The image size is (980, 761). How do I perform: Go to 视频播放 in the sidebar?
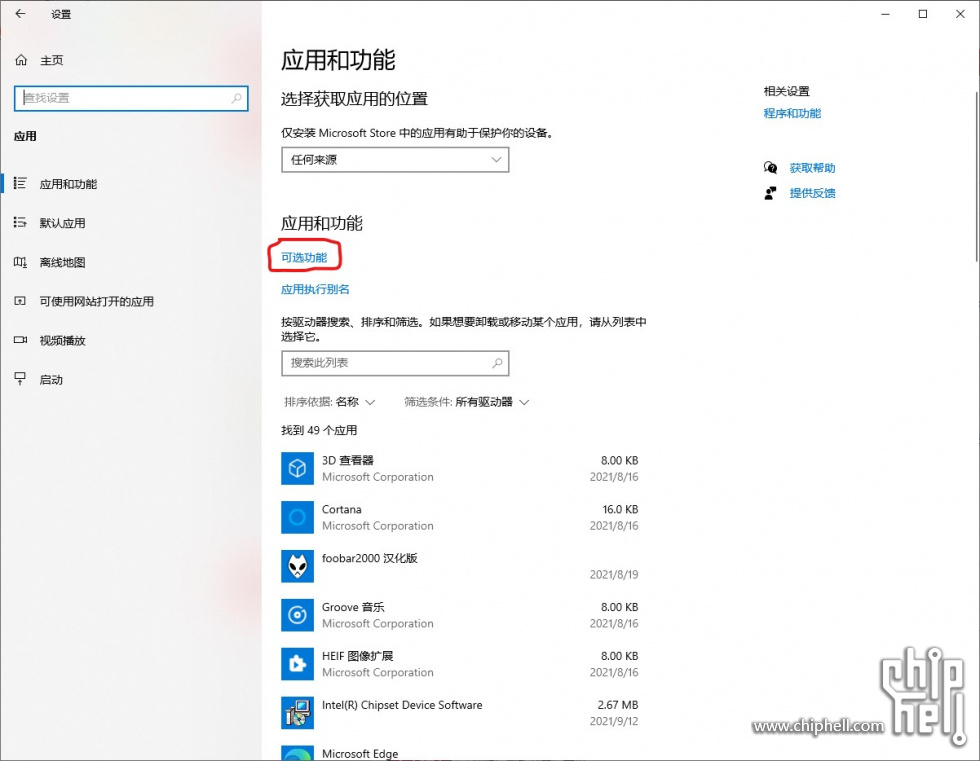(62, 340)
